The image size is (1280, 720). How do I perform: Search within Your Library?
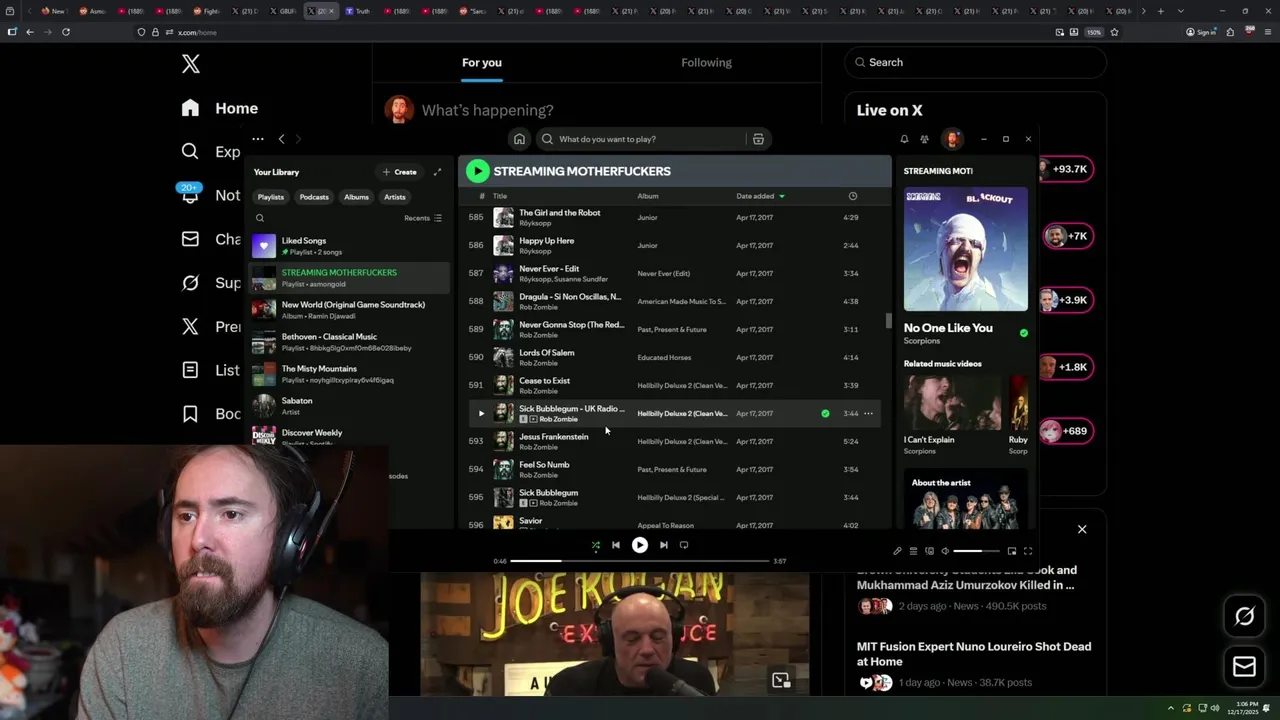(260, 218)
